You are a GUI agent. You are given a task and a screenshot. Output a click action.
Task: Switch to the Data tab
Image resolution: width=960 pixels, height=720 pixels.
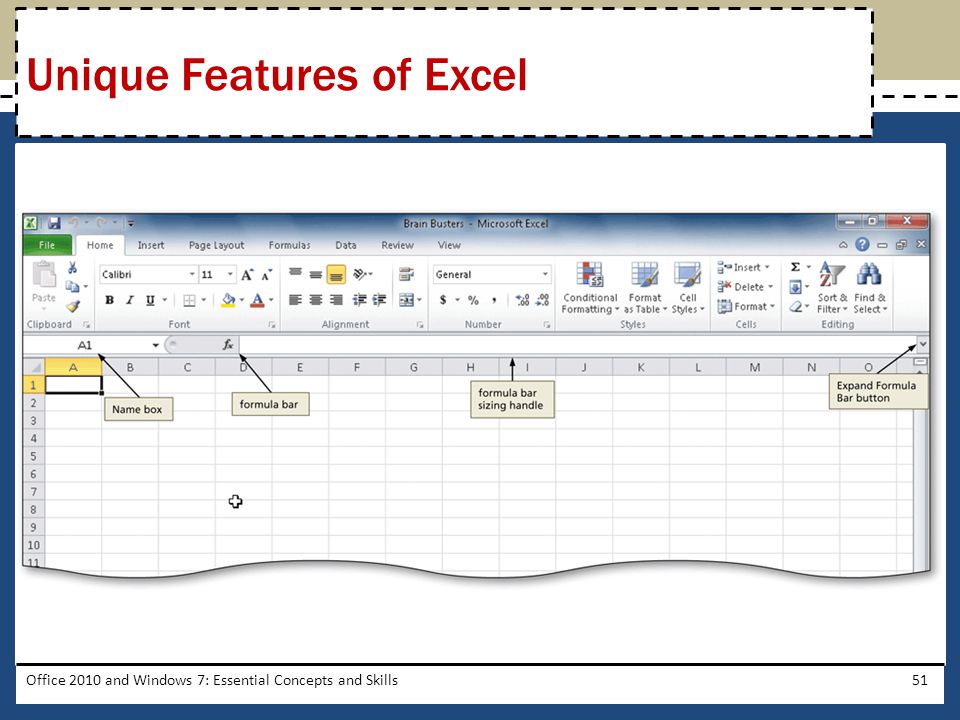(345, 245)
